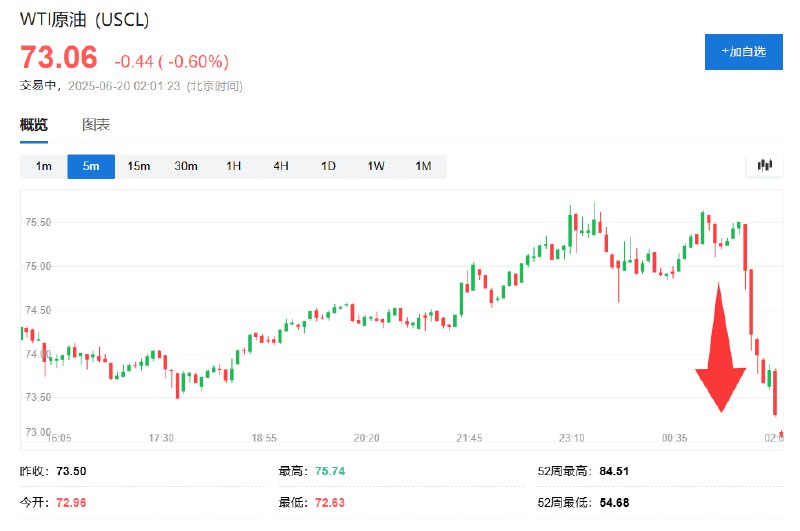Select the 5m interval
Image resolution: width=800 pixels, height=531 pixels.
[x=91, y=166]
